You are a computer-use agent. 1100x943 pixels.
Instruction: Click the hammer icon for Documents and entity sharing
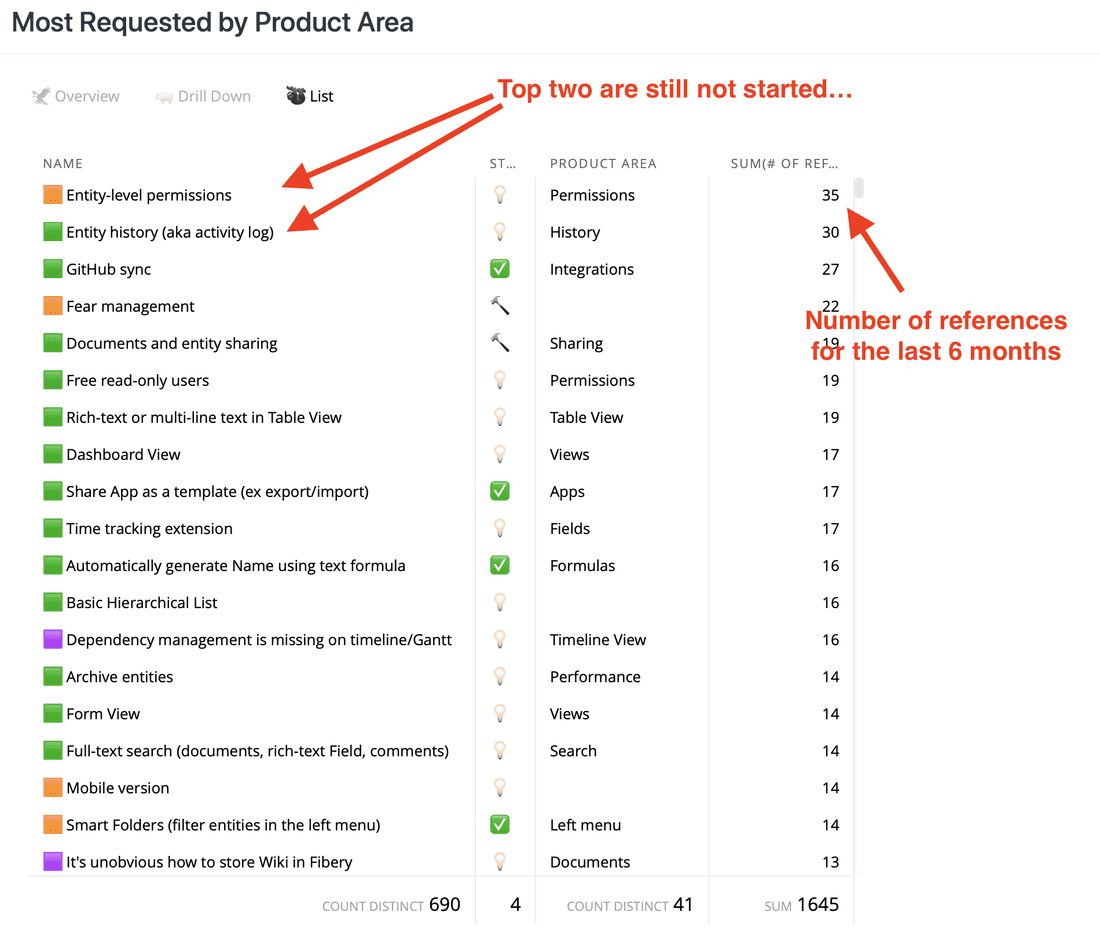[499, 342]
